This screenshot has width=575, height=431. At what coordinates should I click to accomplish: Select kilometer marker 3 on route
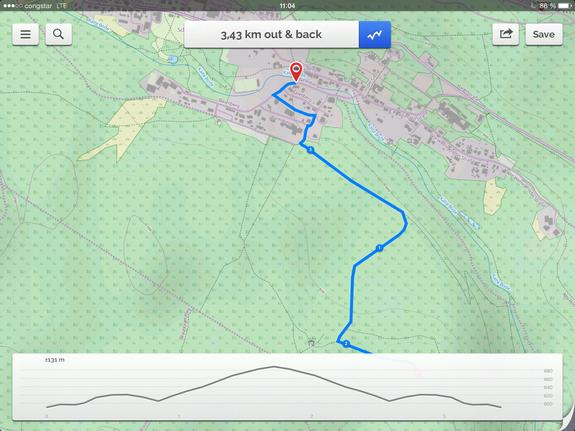[x=311, y=150]
